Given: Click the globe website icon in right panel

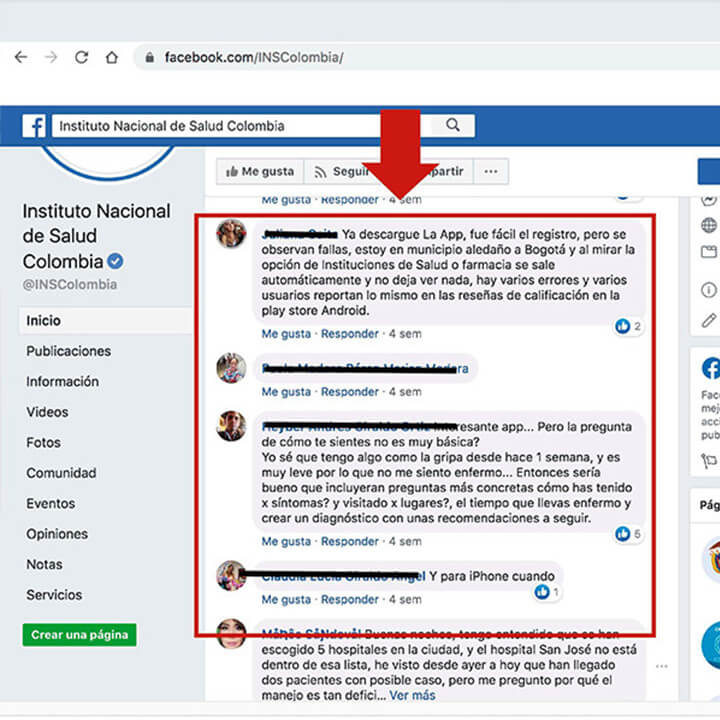Looking at the screenshot, I should tap(709, 225).
